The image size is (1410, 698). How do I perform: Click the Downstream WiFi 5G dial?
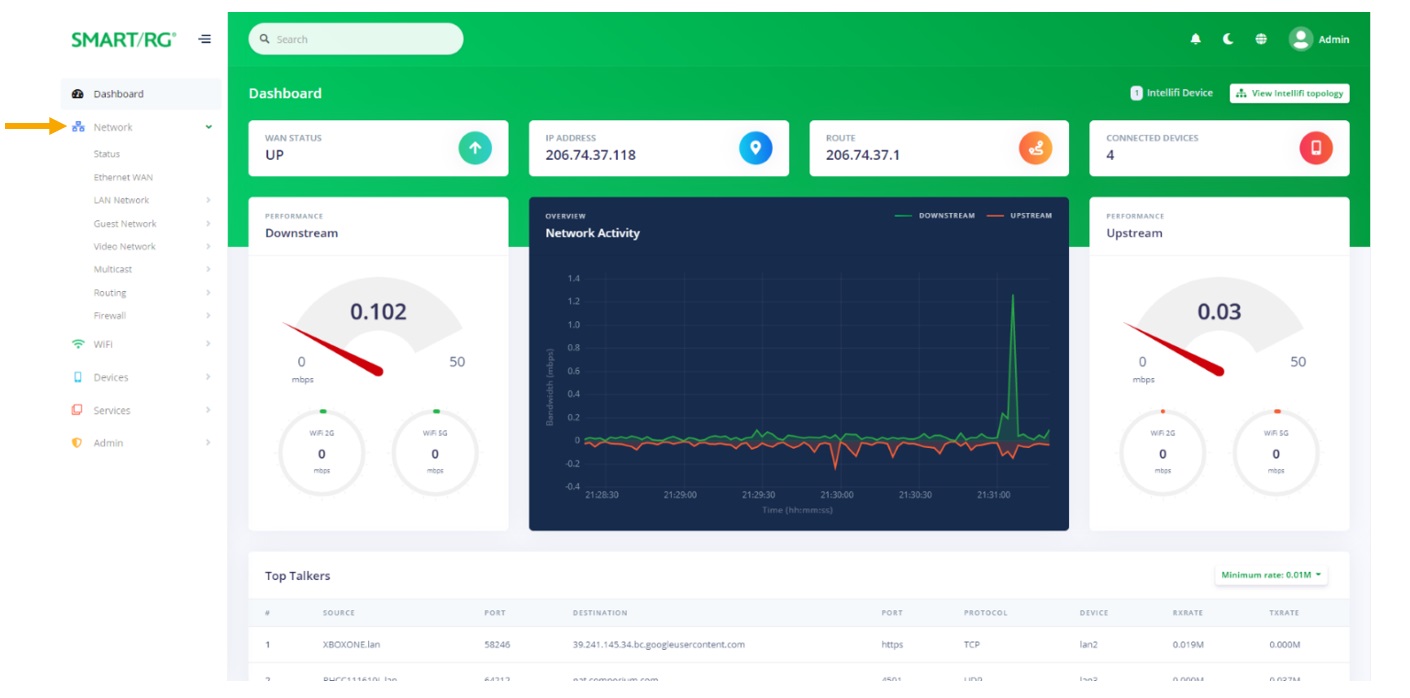pos(435,454)
